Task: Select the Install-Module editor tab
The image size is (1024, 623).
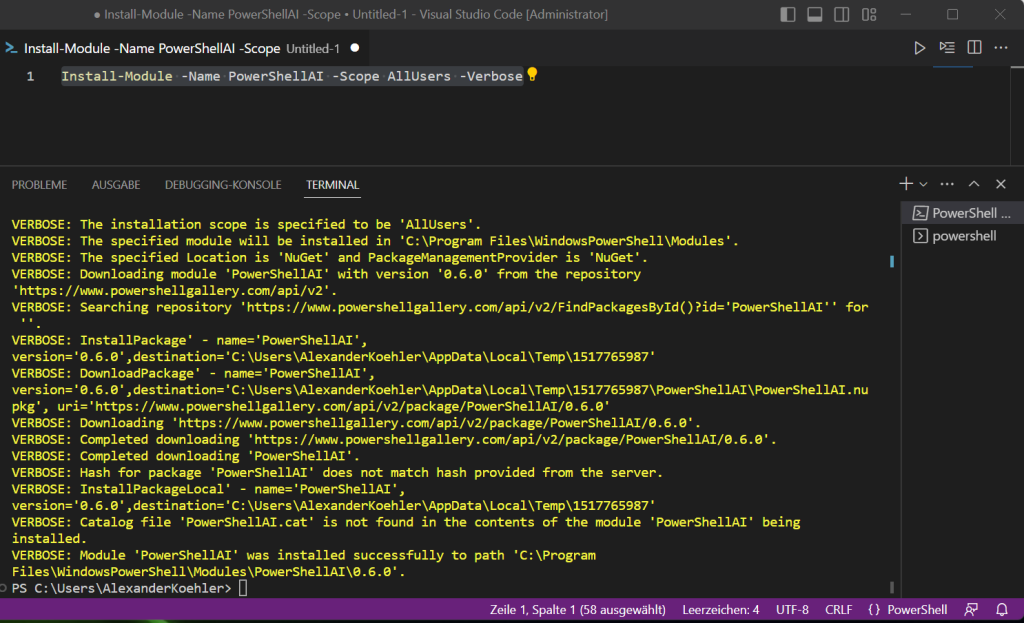Action: click(182, 48)
